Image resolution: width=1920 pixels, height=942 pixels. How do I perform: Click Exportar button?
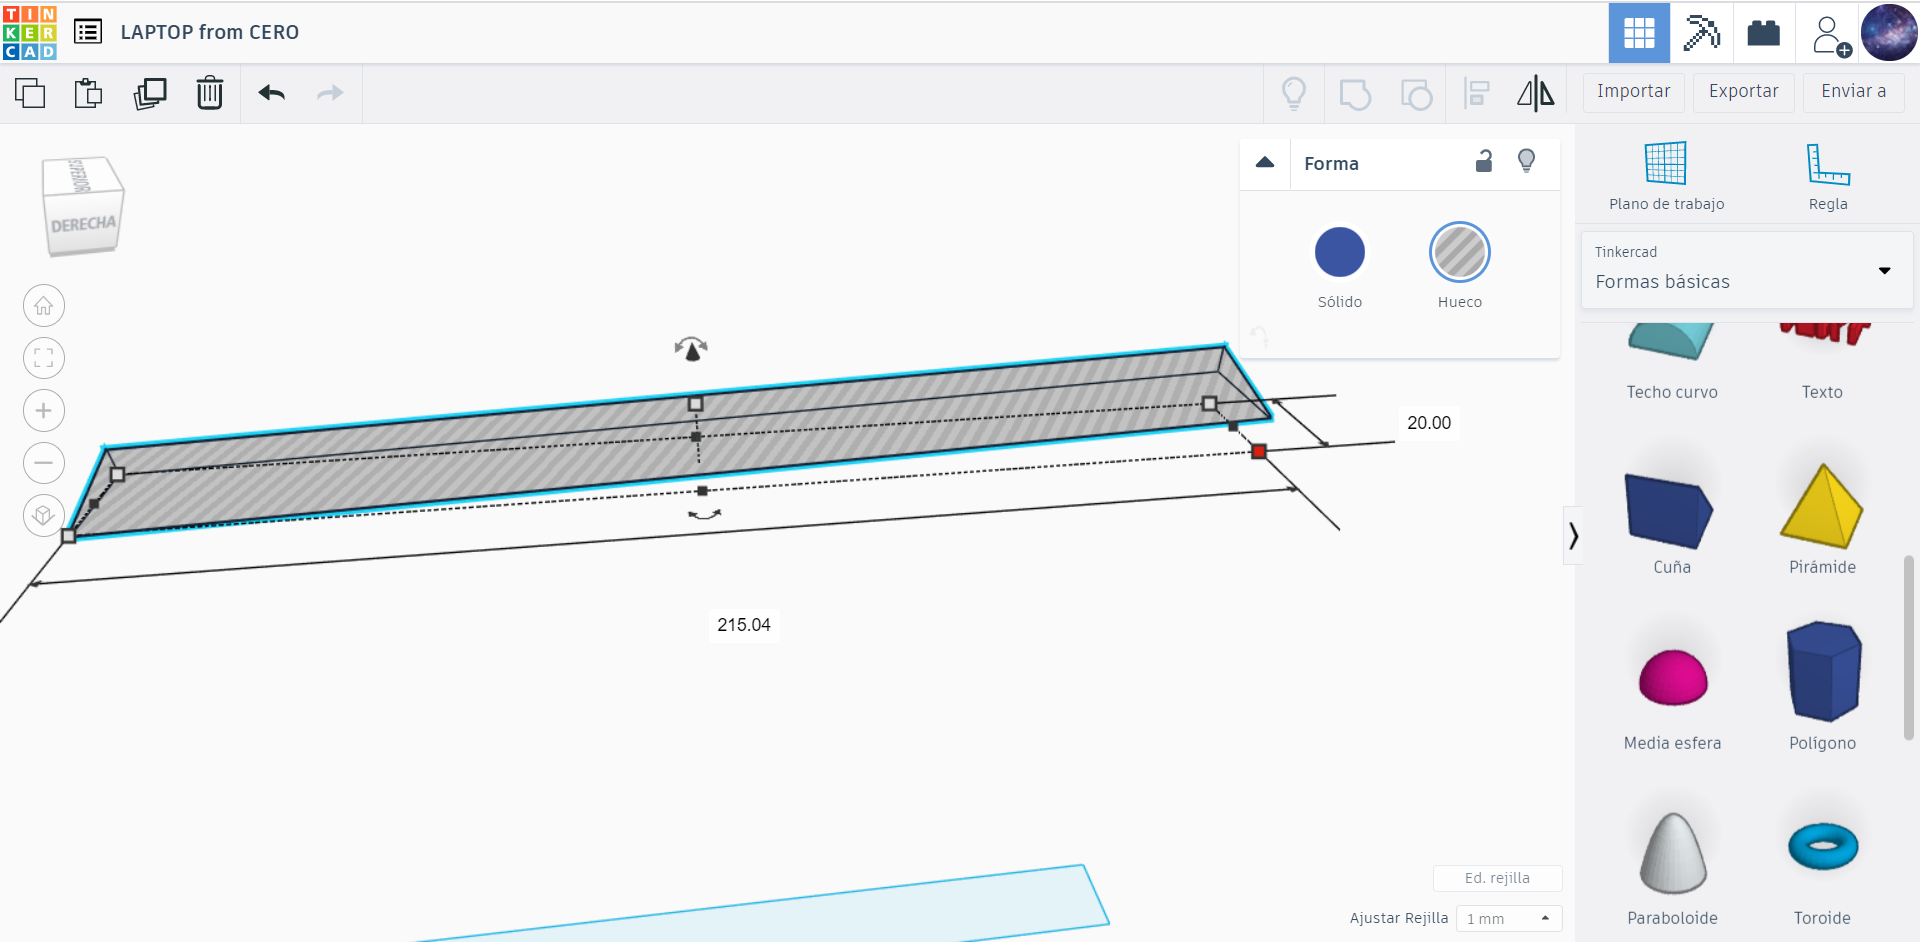click(x=1743, y=92)
